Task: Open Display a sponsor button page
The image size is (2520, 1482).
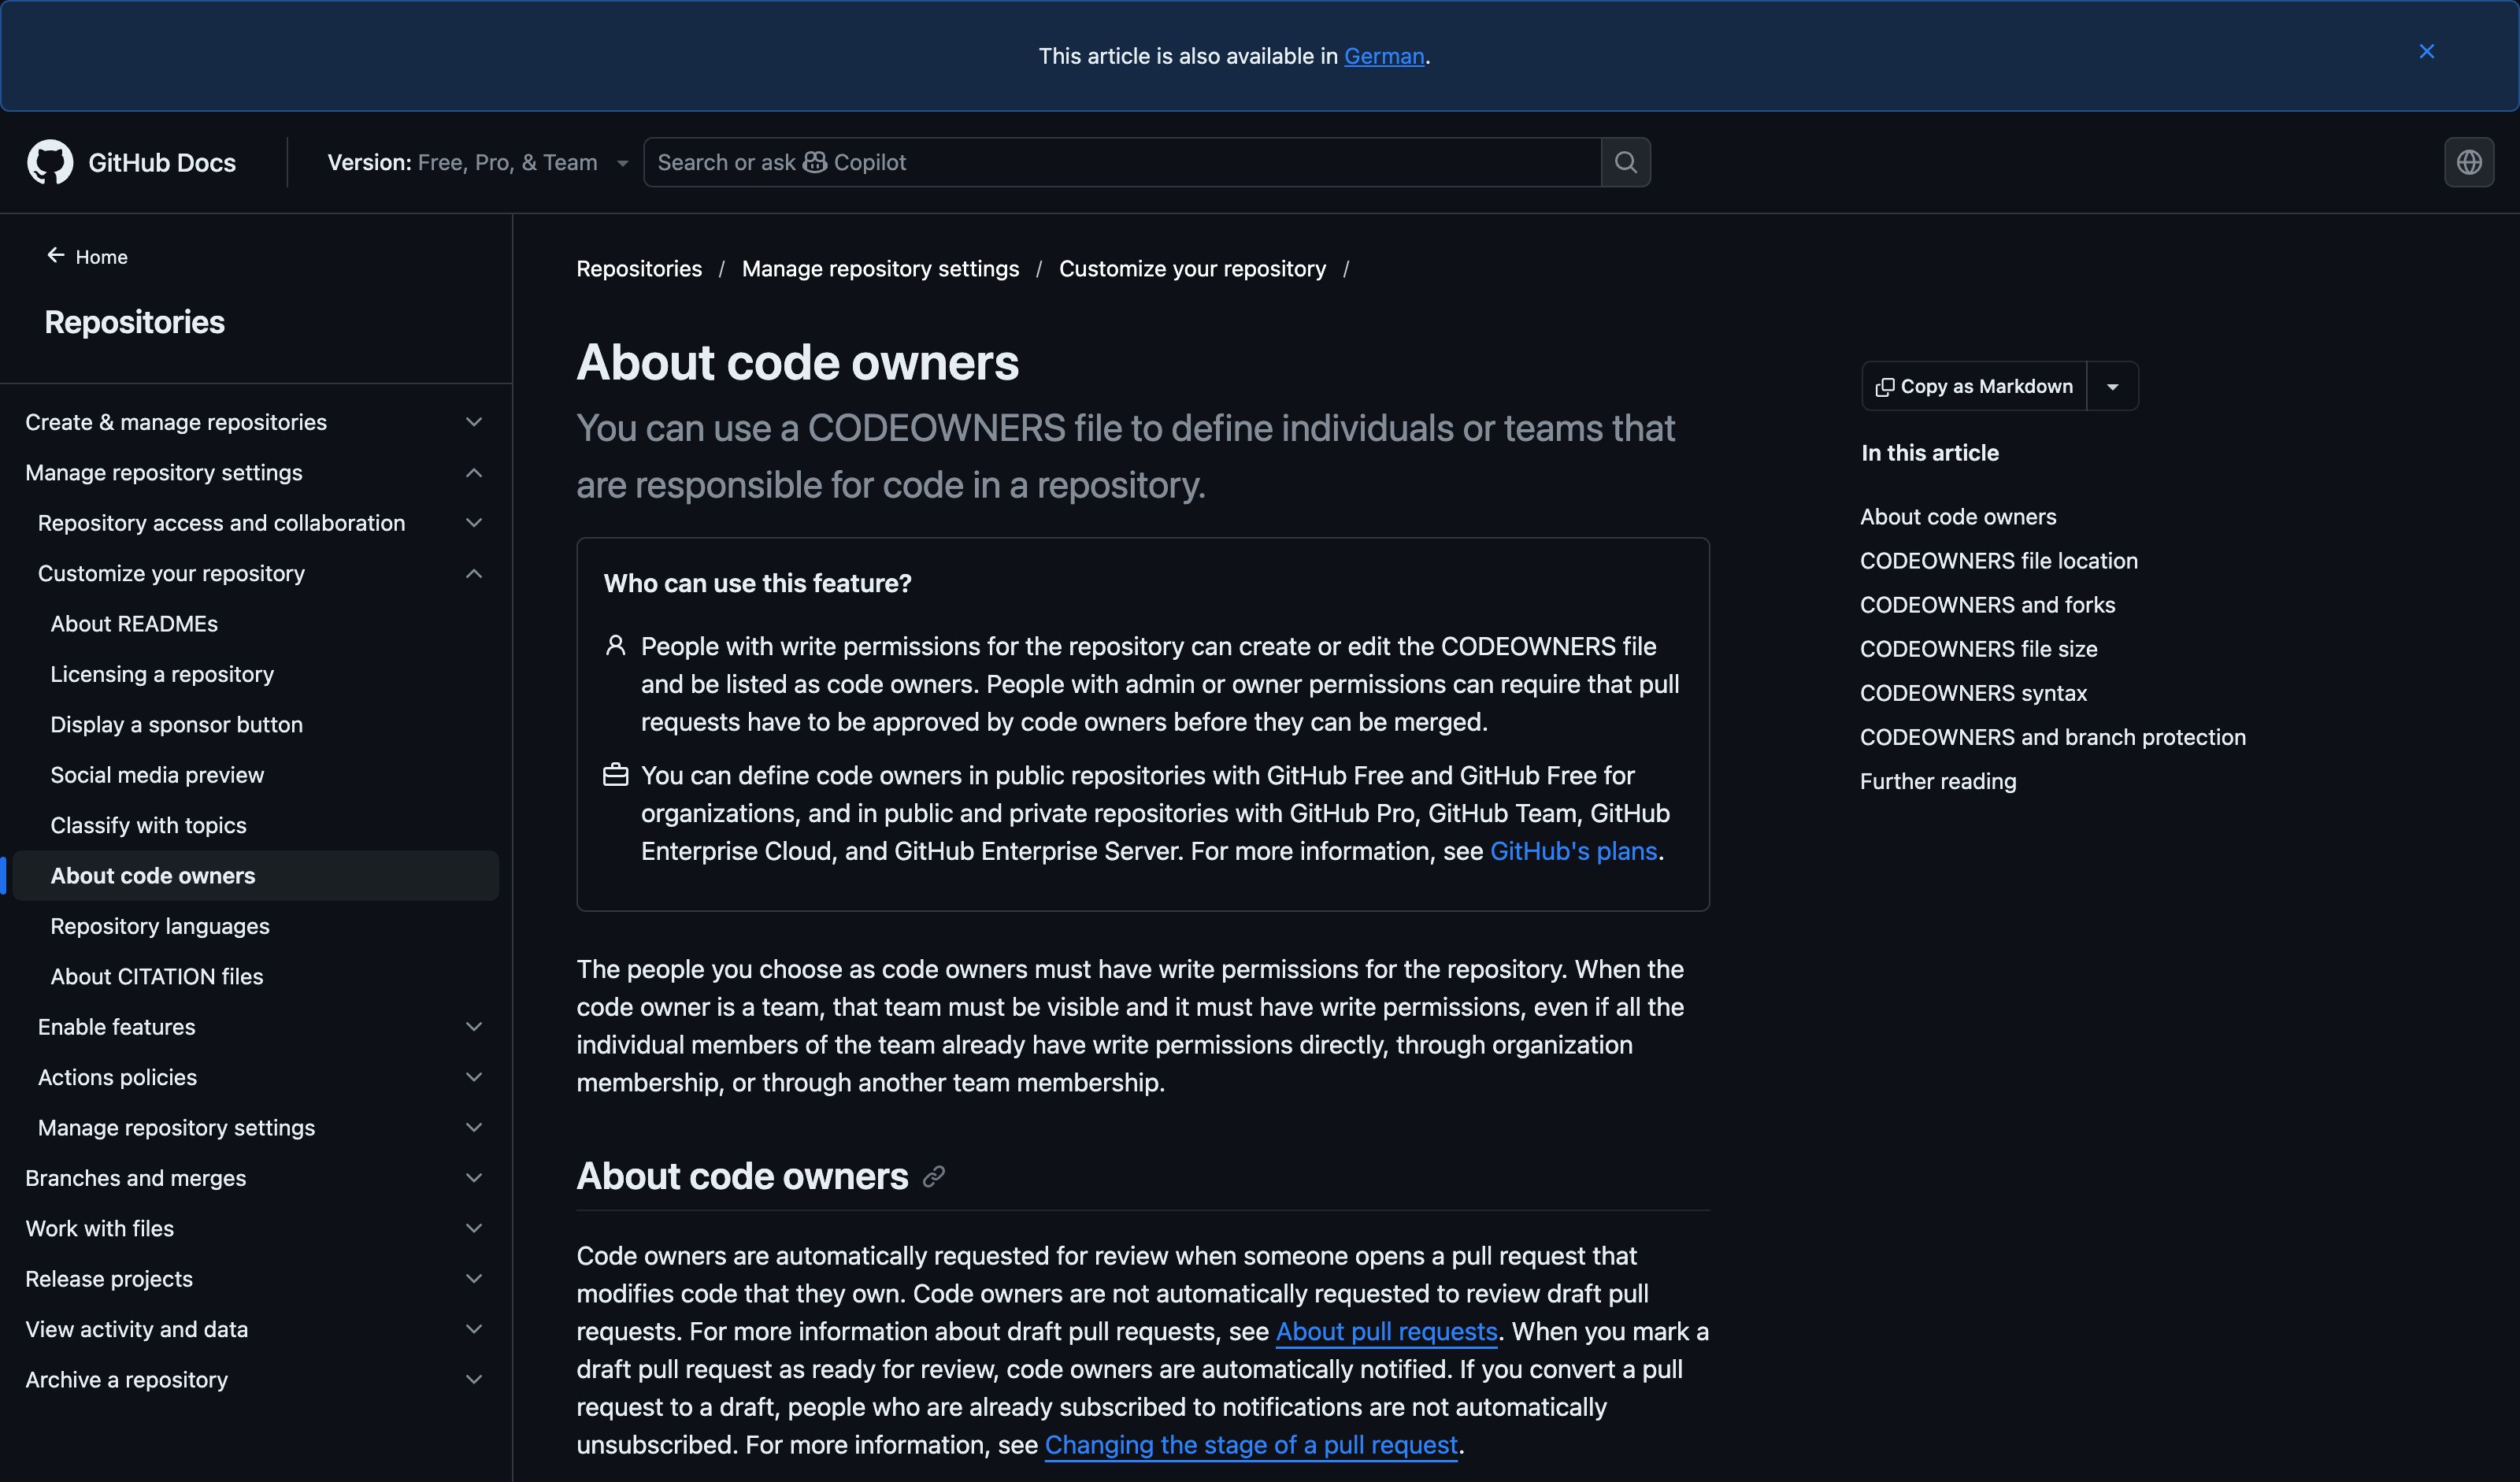Action: [x=176, y=725]
